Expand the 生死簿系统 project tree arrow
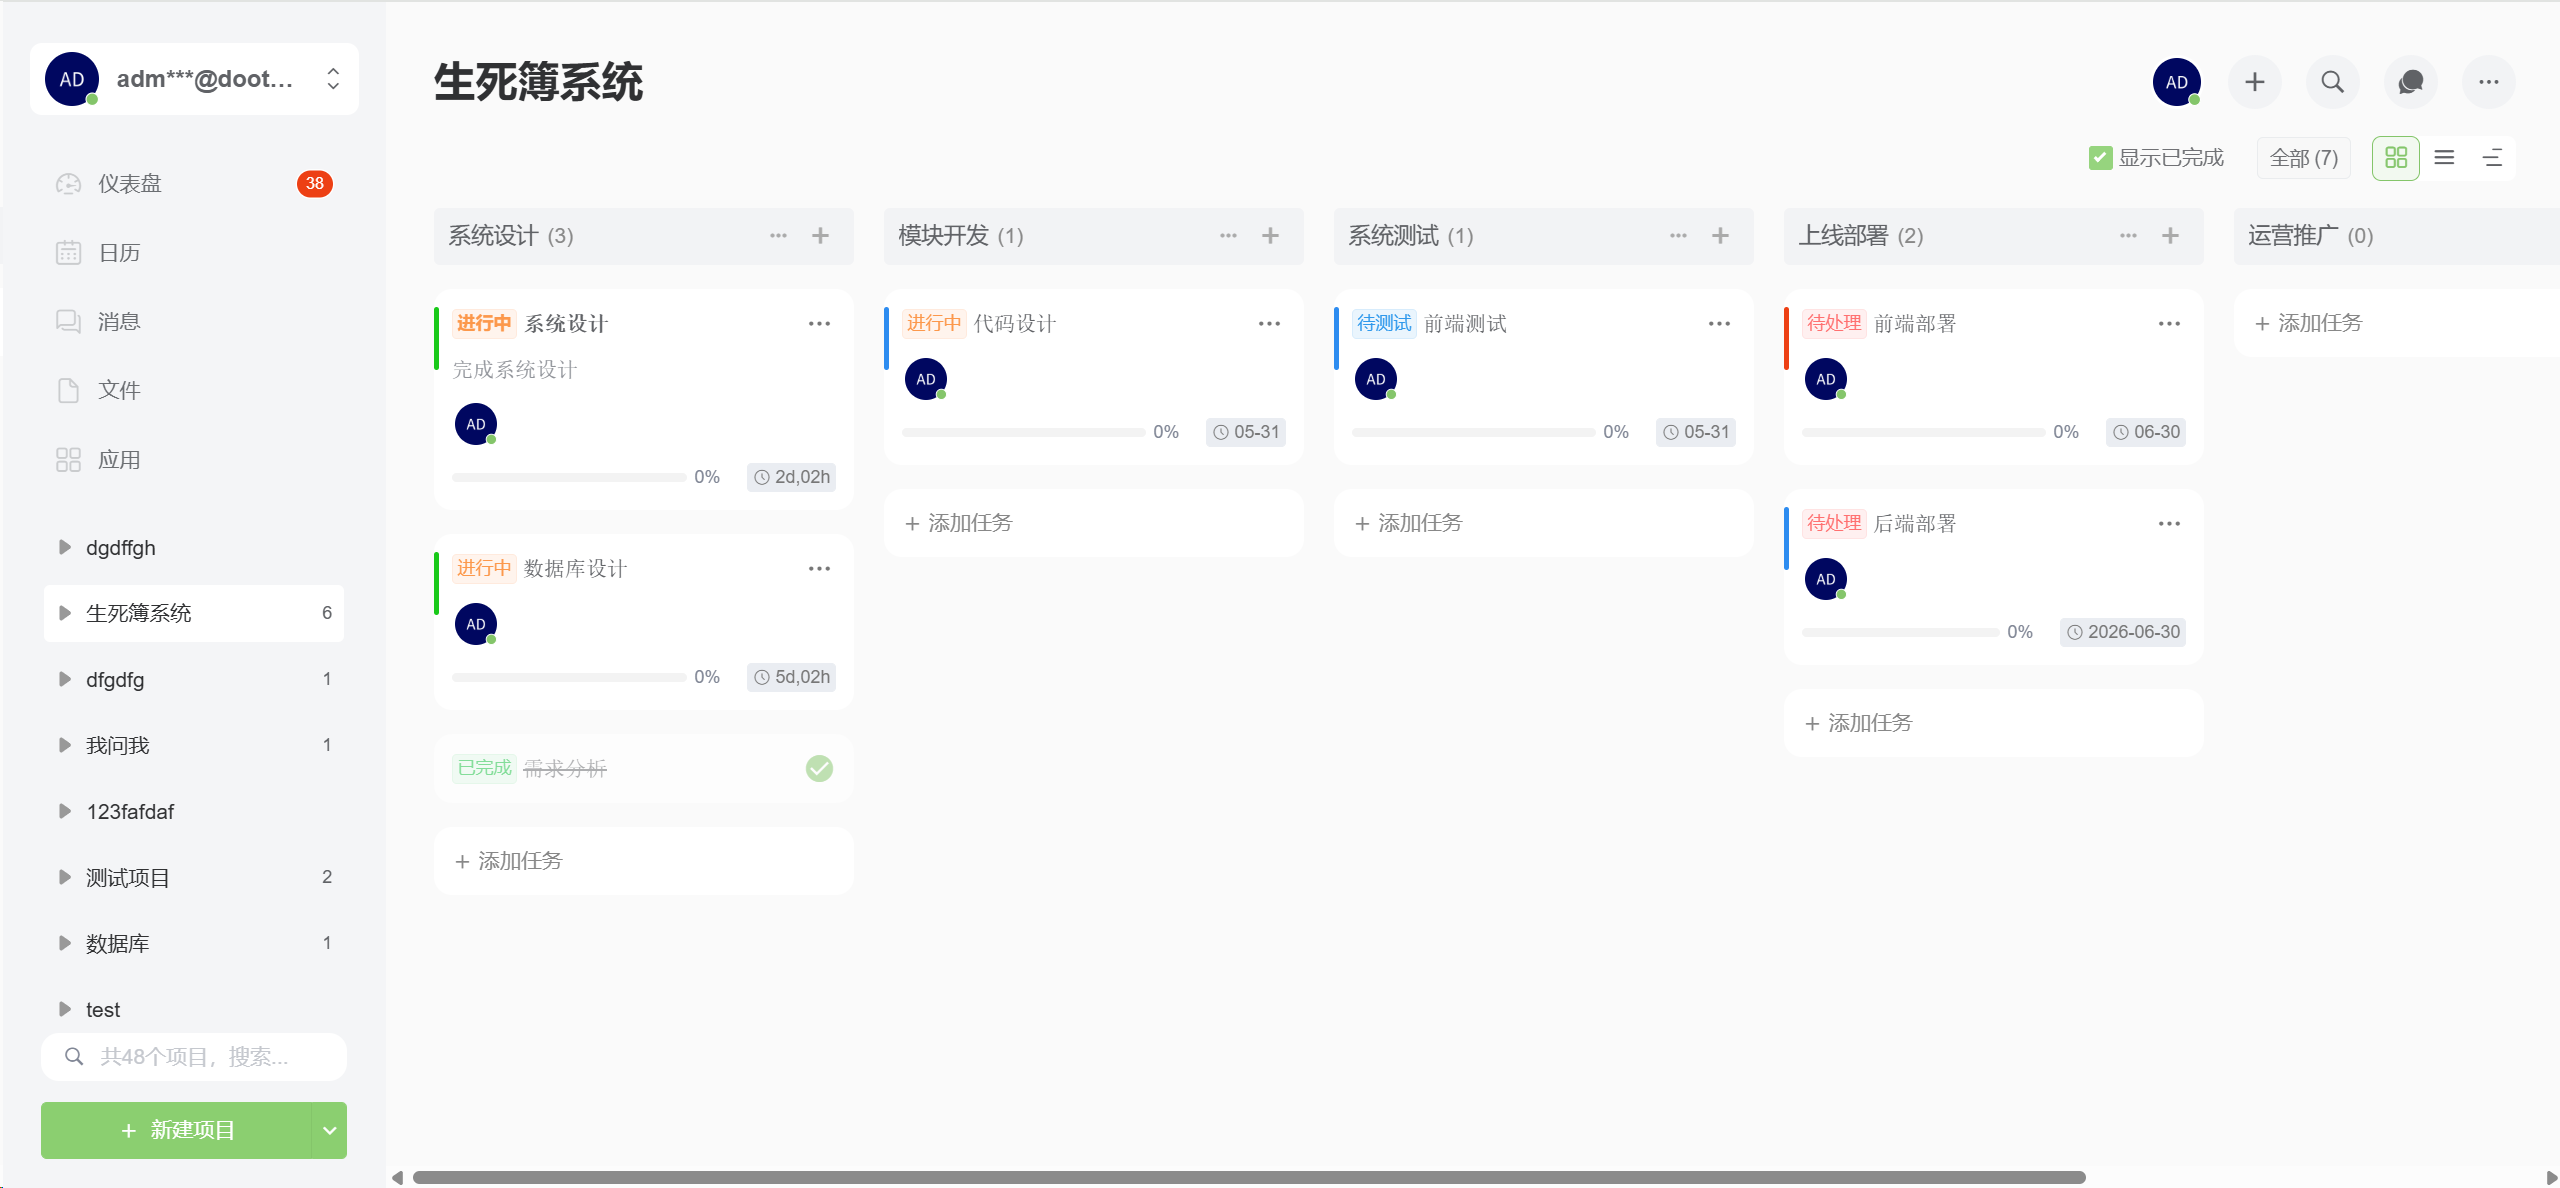The width and height of the screenshot is (2560, 1188). [x=65, y=613]
